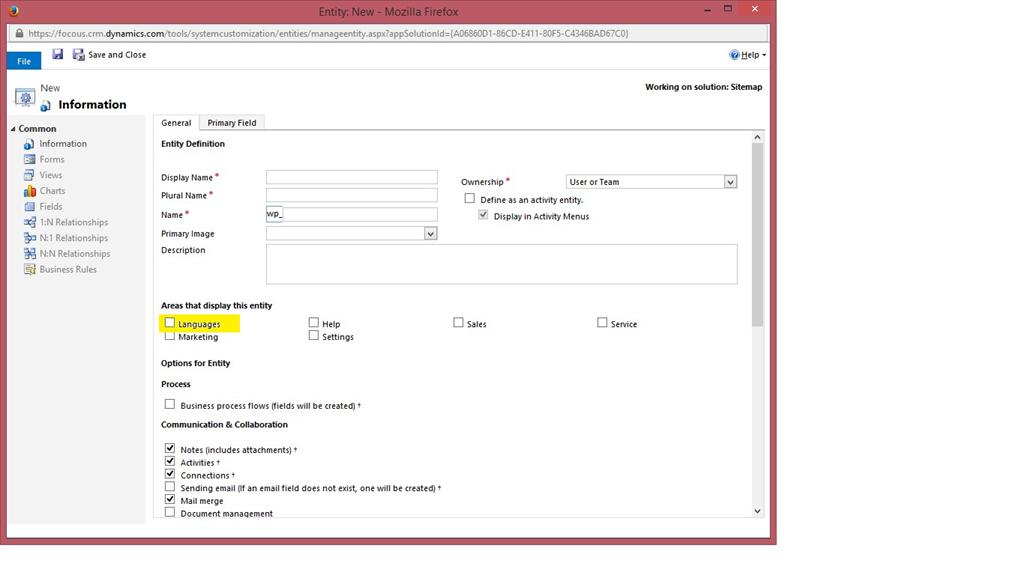1024x575 pixels.
Task: Switch to the Primary Field tab
Action: pos(232,123)
